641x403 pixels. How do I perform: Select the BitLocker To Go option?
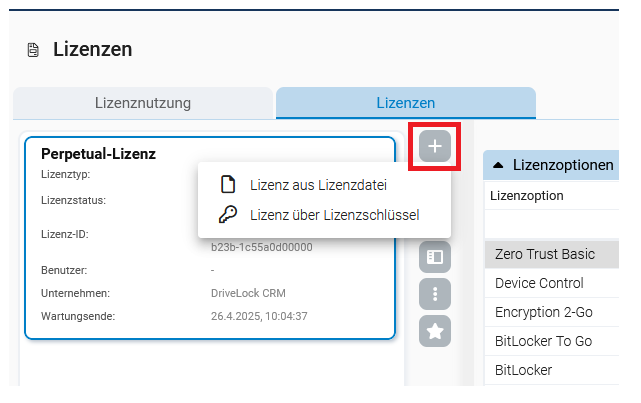click(x=543, y=341)
